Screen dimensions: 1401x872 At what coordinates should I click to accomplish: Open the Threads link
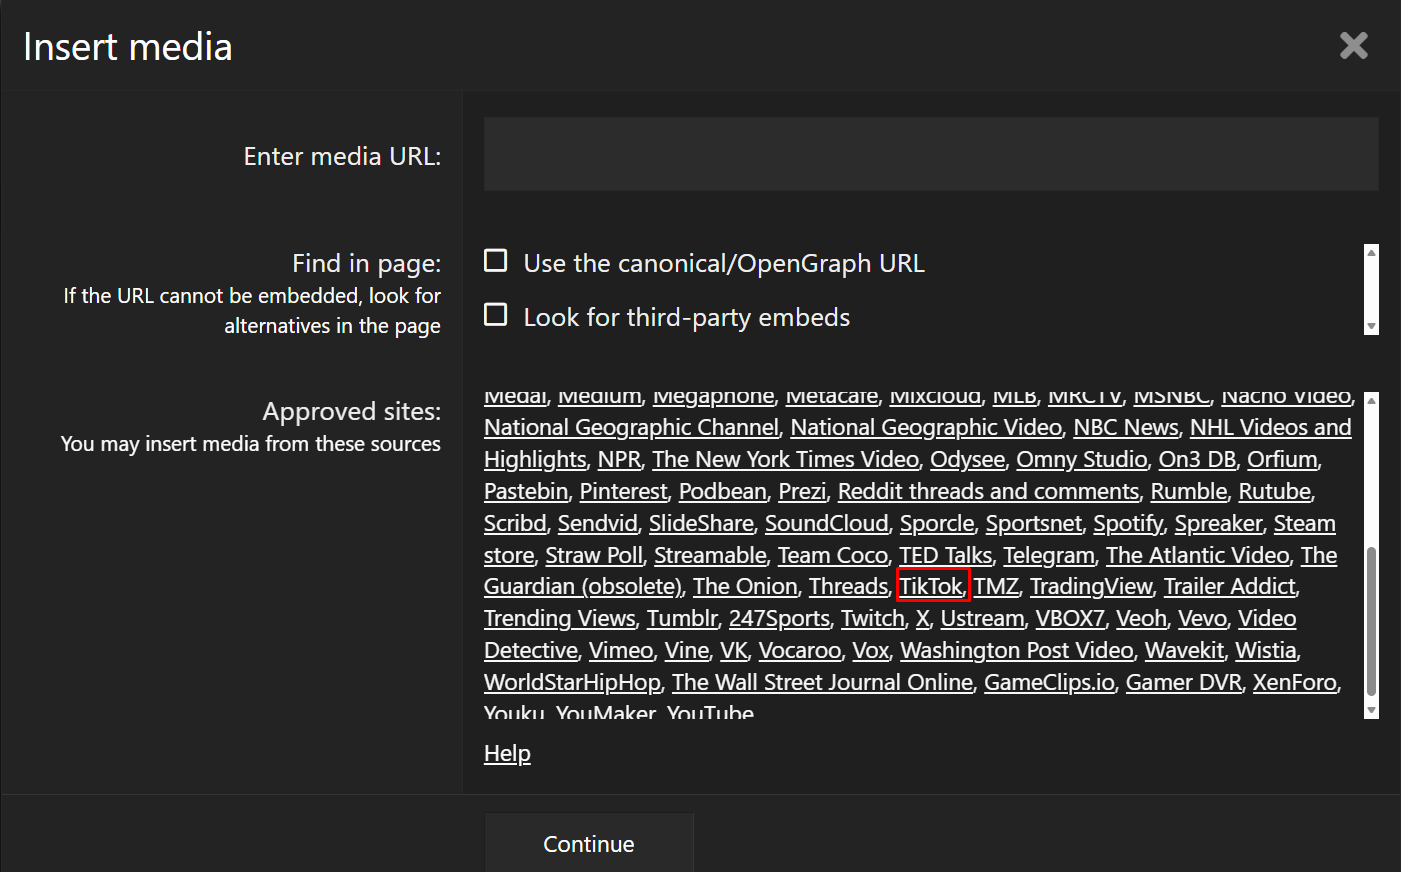tap(849, 587)
